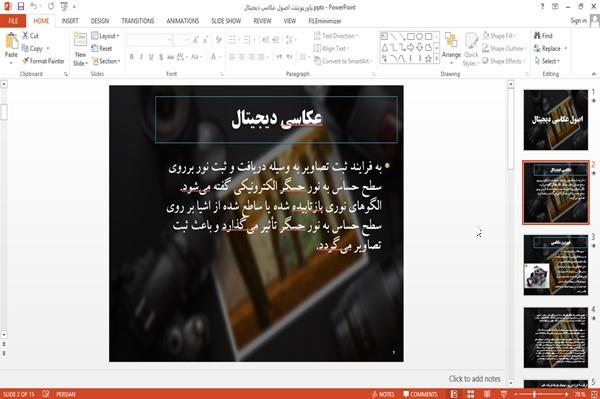Select slide 3 thumbnail in the panel

click(556, 265)
